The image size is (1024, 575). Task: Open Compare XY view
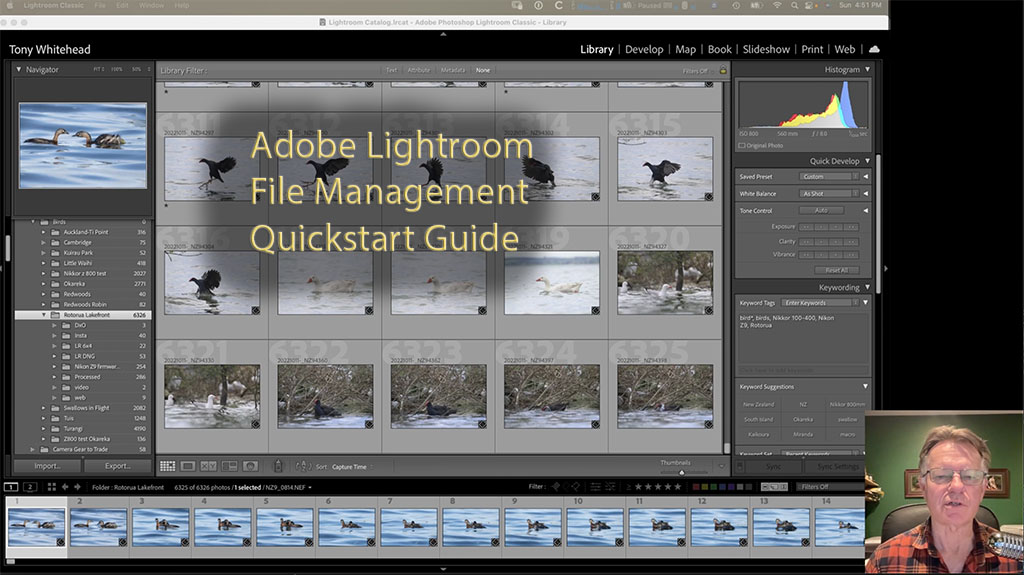tap(208, 466)
